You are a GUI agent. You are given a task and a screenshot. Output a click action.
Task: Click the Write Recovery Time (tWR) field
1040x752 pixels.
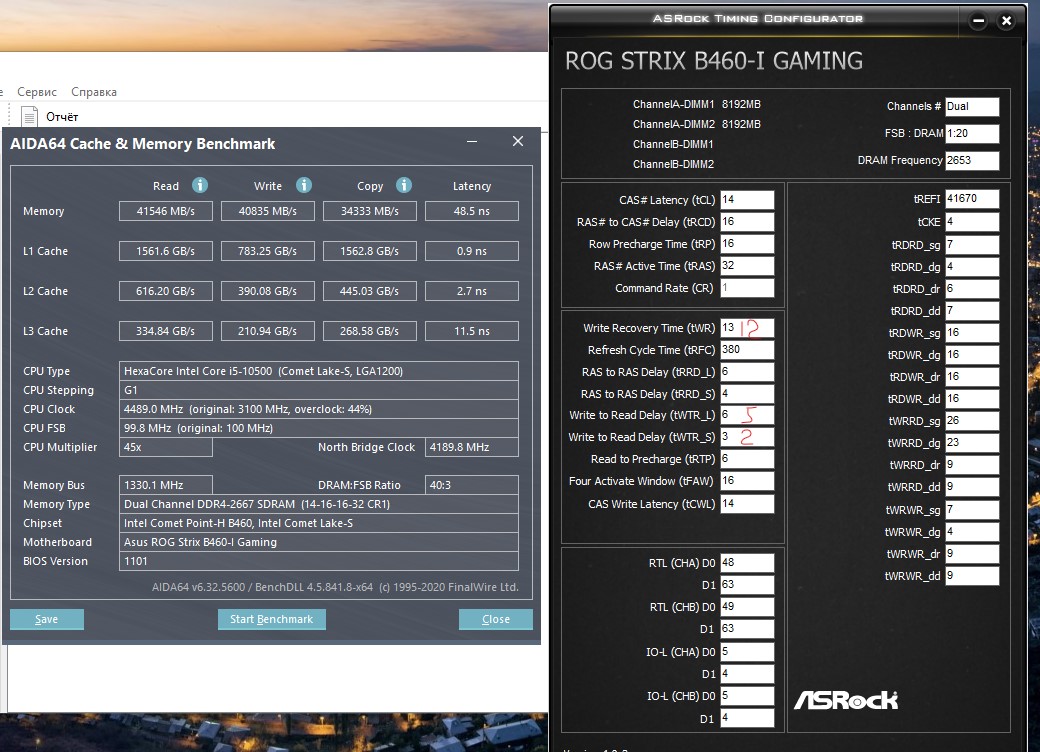point(747,328)
